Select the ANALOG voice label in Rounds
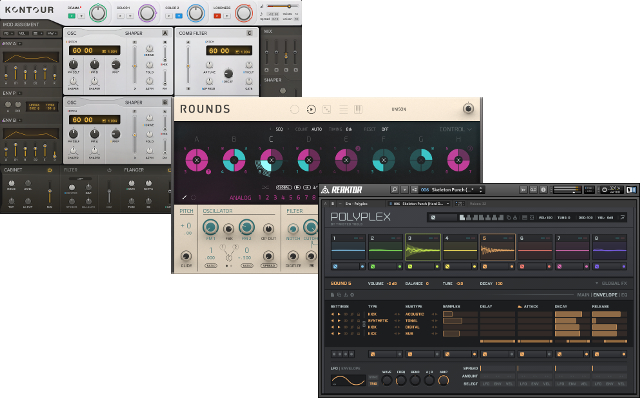 [240, 198]
